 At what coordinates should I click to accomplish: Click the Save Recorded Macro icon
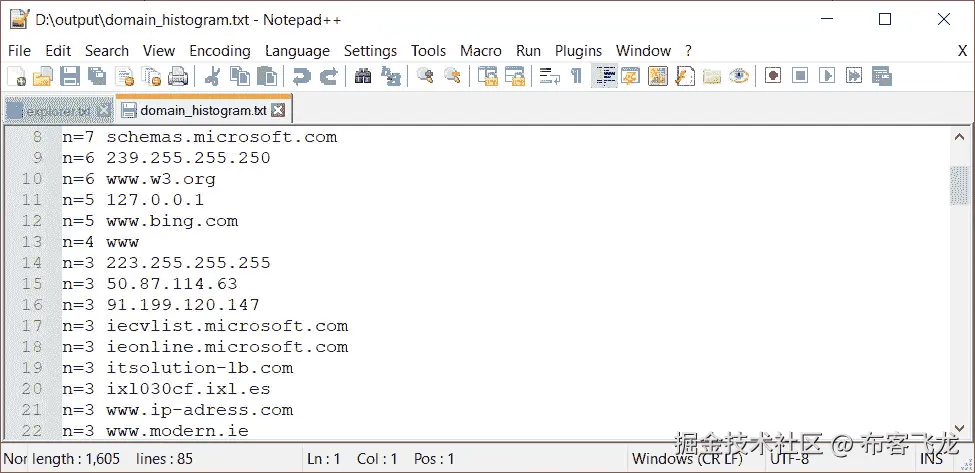[882, 76]
